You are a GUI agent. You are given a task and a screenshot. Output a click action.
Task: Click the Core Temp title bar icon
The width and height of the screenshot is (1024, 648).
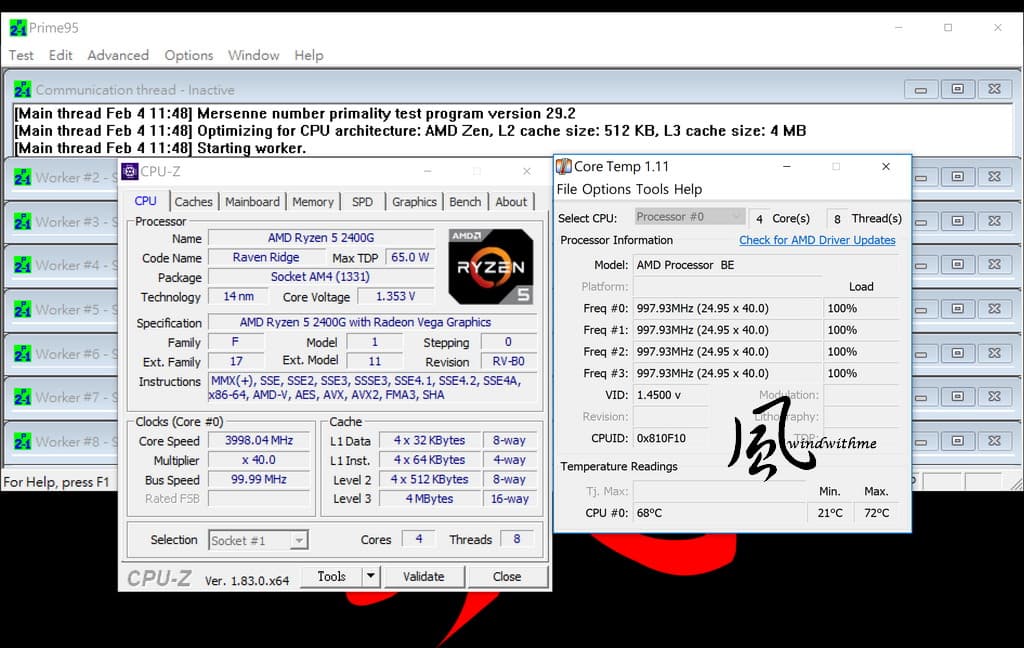[564, 167]
